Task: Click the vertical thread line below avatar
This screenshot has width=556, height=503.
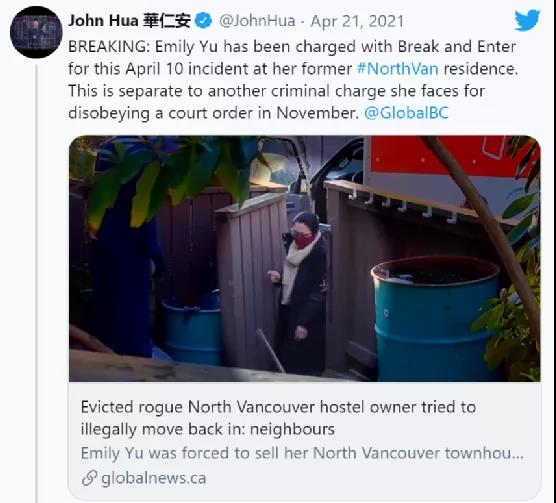Action: pos(36,284)
